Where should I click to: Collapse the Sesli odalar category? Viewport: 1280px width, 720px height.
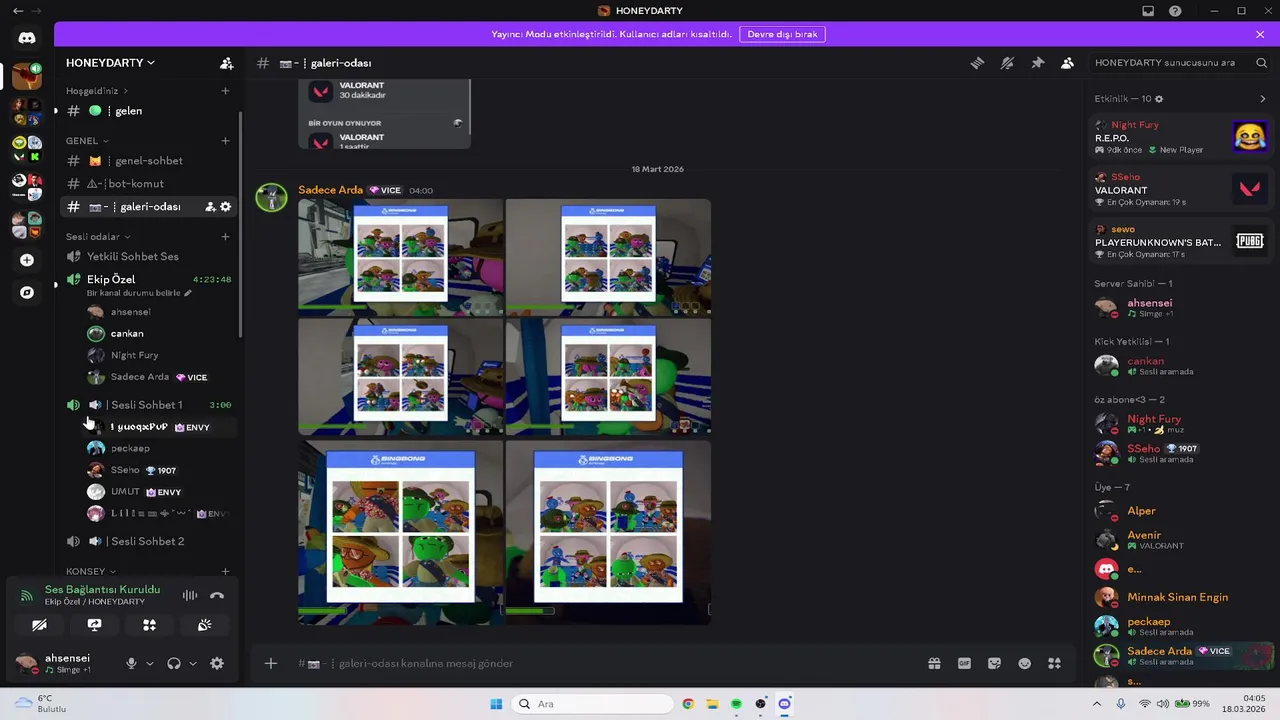98,237
